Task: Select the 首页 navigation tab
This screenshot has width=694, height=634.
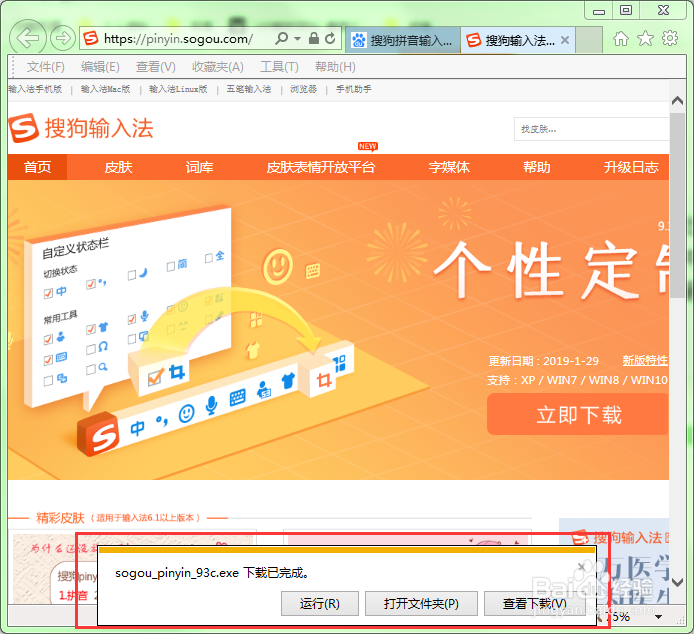Action: [x=38, y=167]
